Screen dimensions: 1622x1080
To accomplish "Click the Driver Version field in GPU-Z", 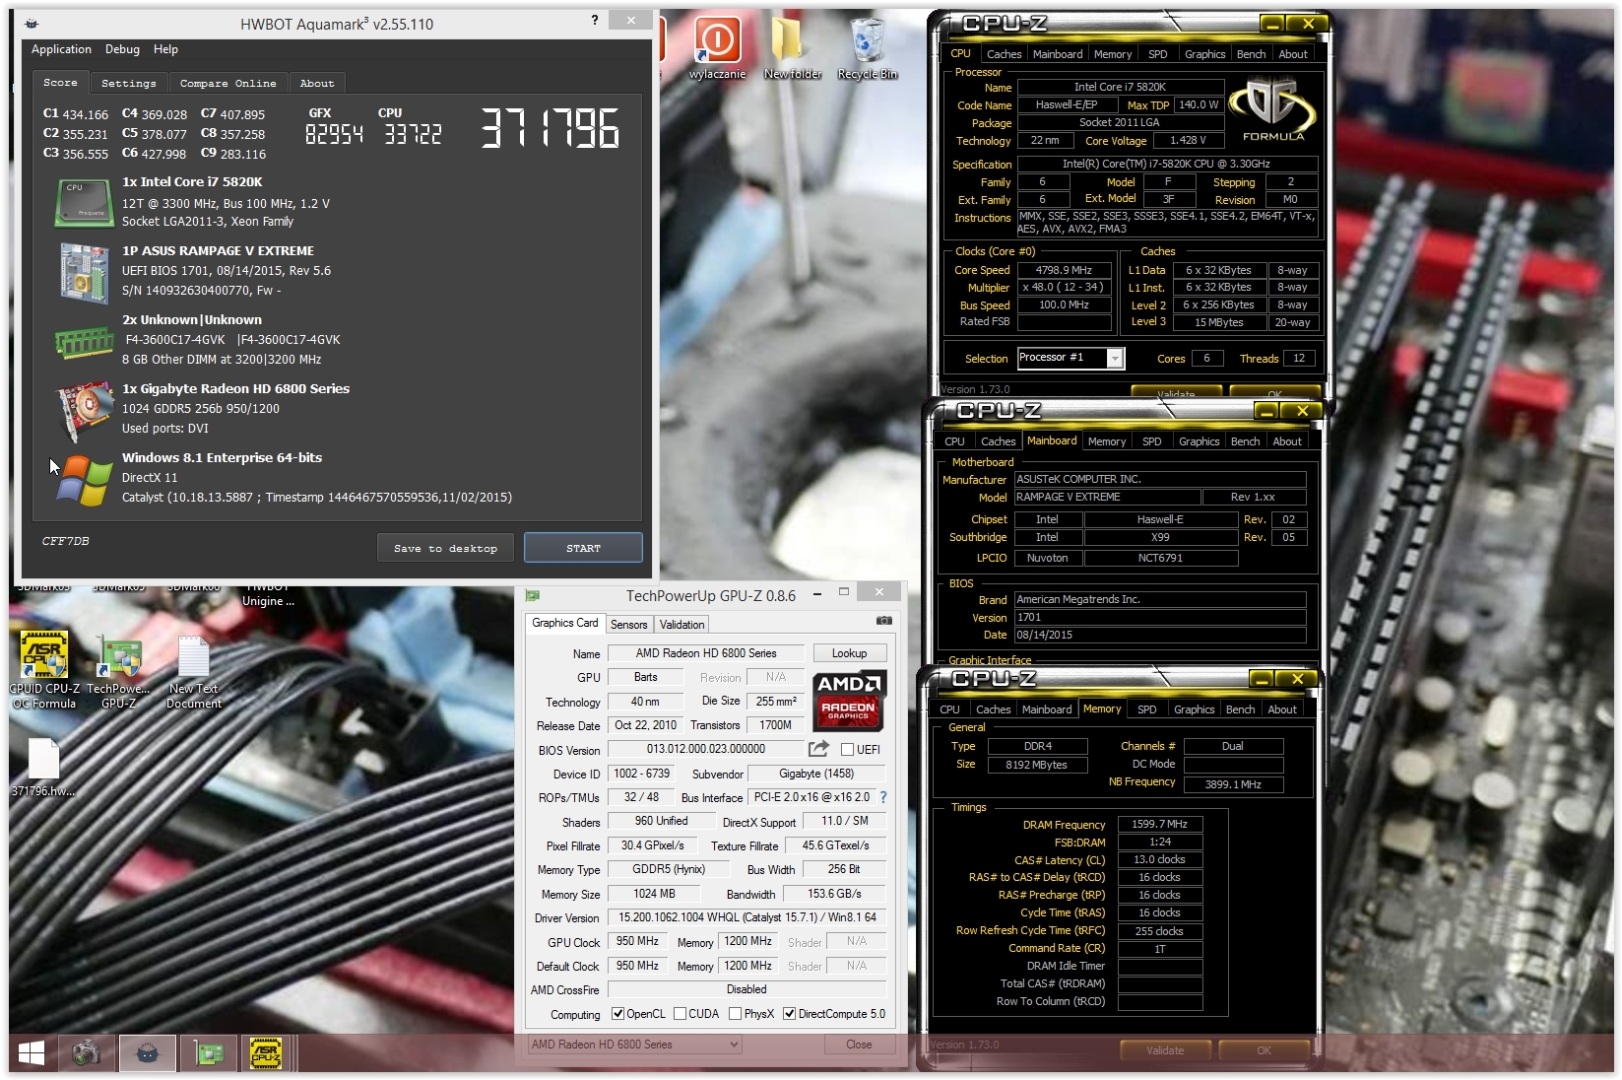I will pos(747,917).
